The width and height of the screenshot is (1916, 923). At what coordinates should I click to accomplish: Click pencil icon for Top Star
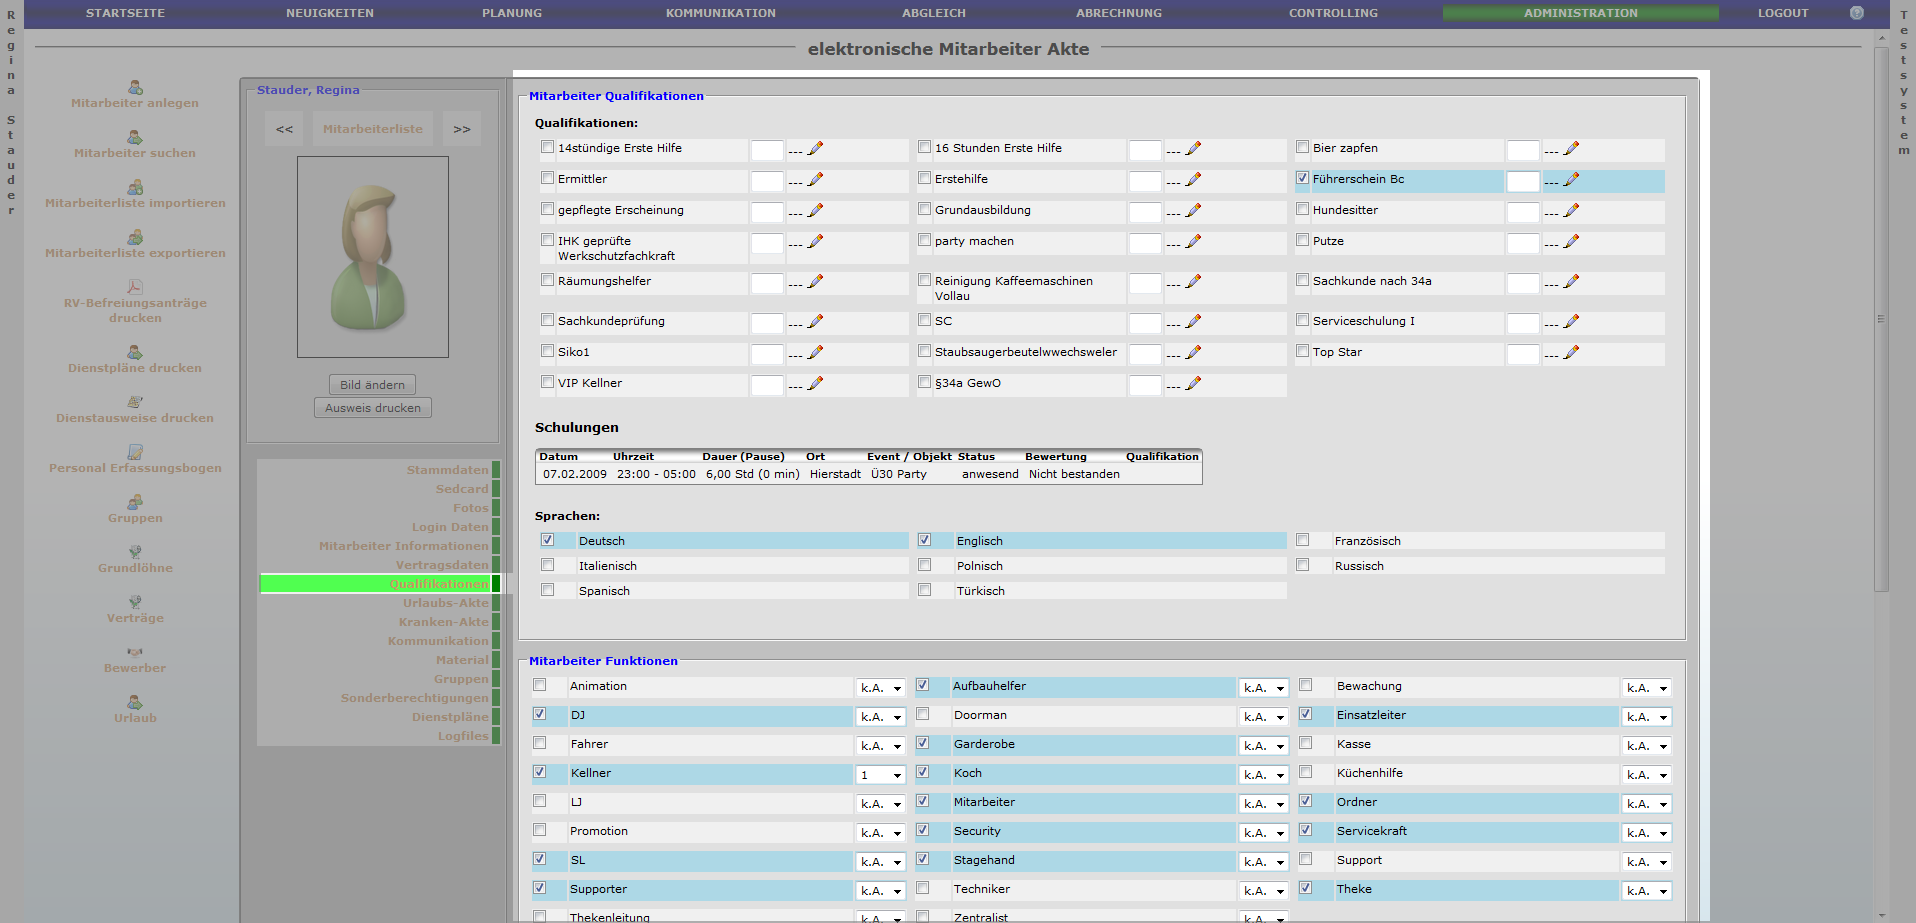pos(1571,352)
